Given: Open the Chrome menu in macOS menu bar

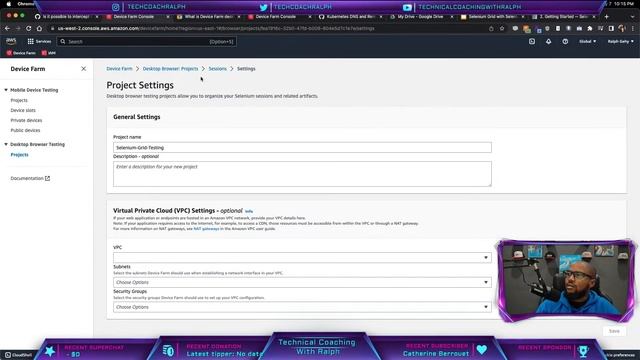Looking at the screenshot, I should click(x=26, y=4).
